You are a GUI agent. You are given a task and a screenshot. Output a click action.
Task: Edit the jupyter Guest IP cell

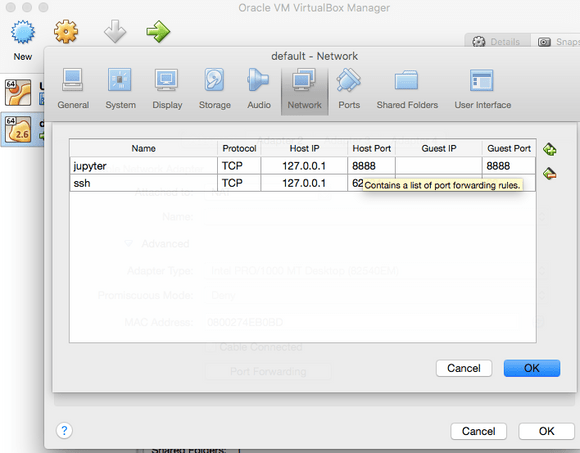439,166
